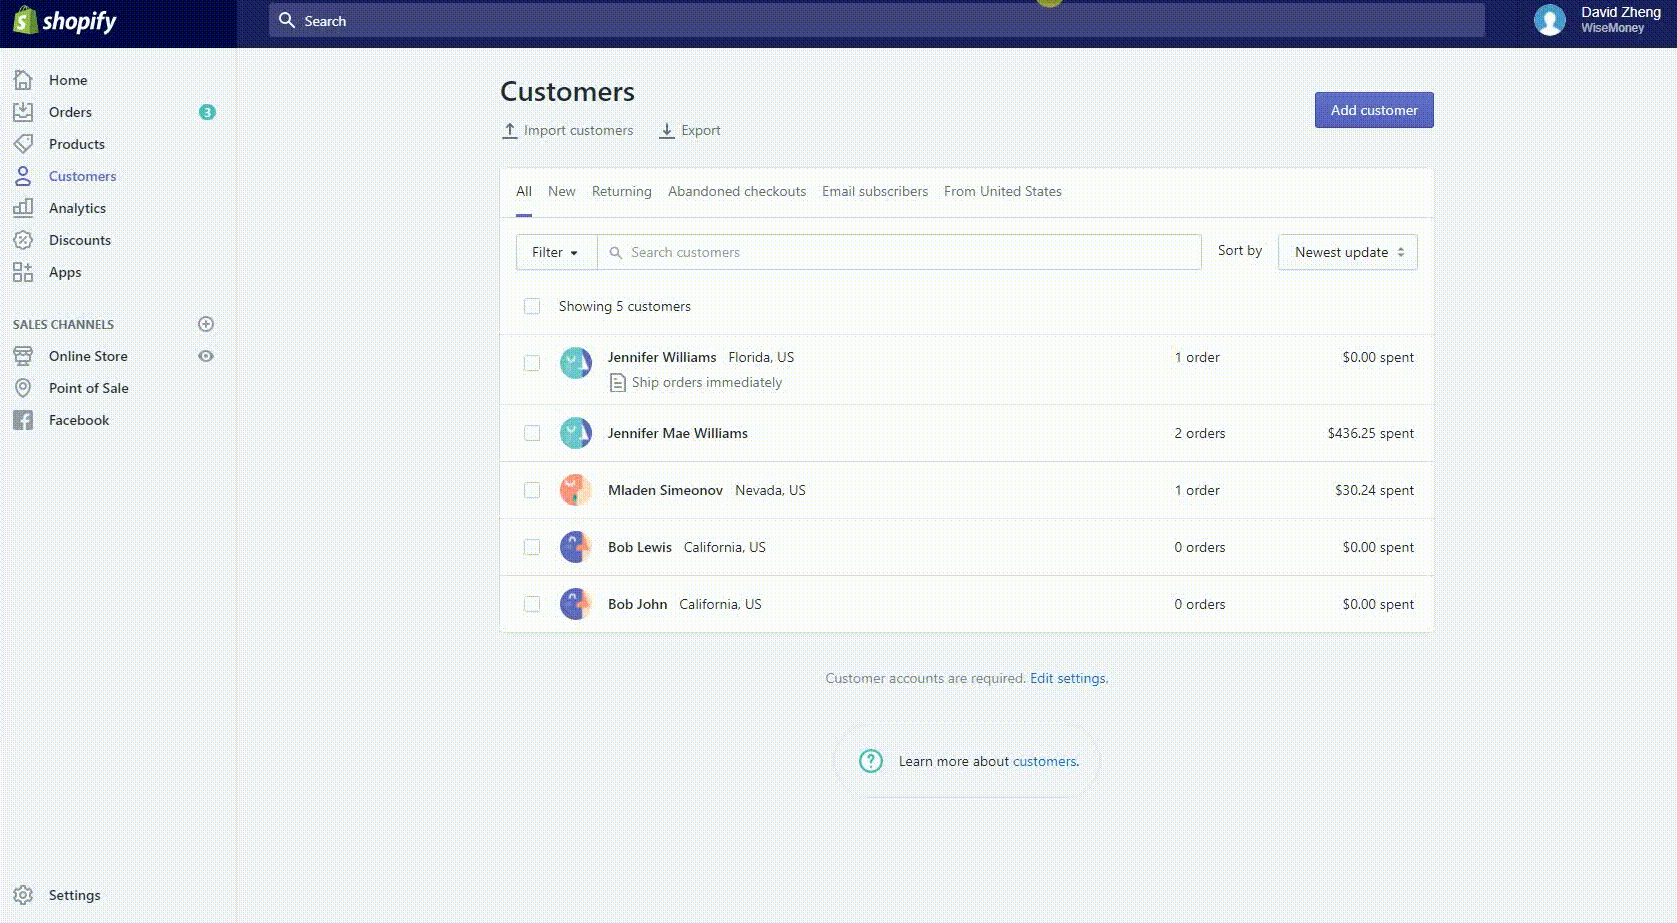
Task: Click Jennifer Williams' avatar
Action: tap(575, 363)
